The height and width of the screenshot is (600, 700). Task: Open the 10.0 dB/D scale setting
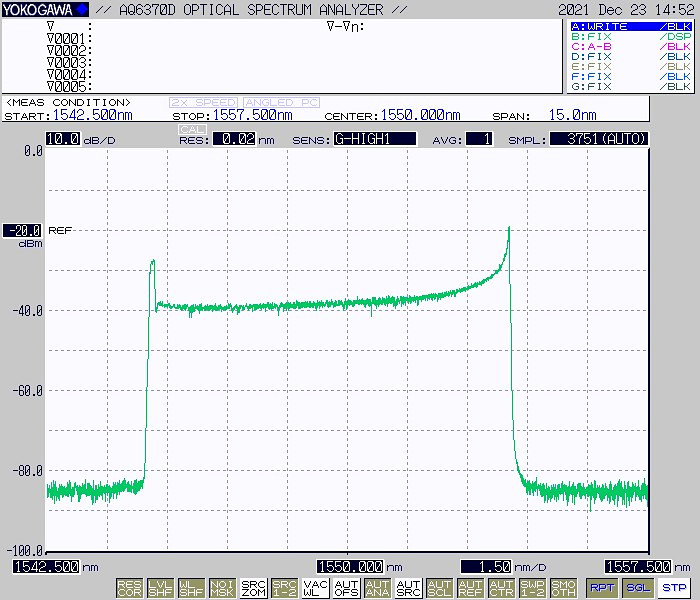click(x=62, y=139)
